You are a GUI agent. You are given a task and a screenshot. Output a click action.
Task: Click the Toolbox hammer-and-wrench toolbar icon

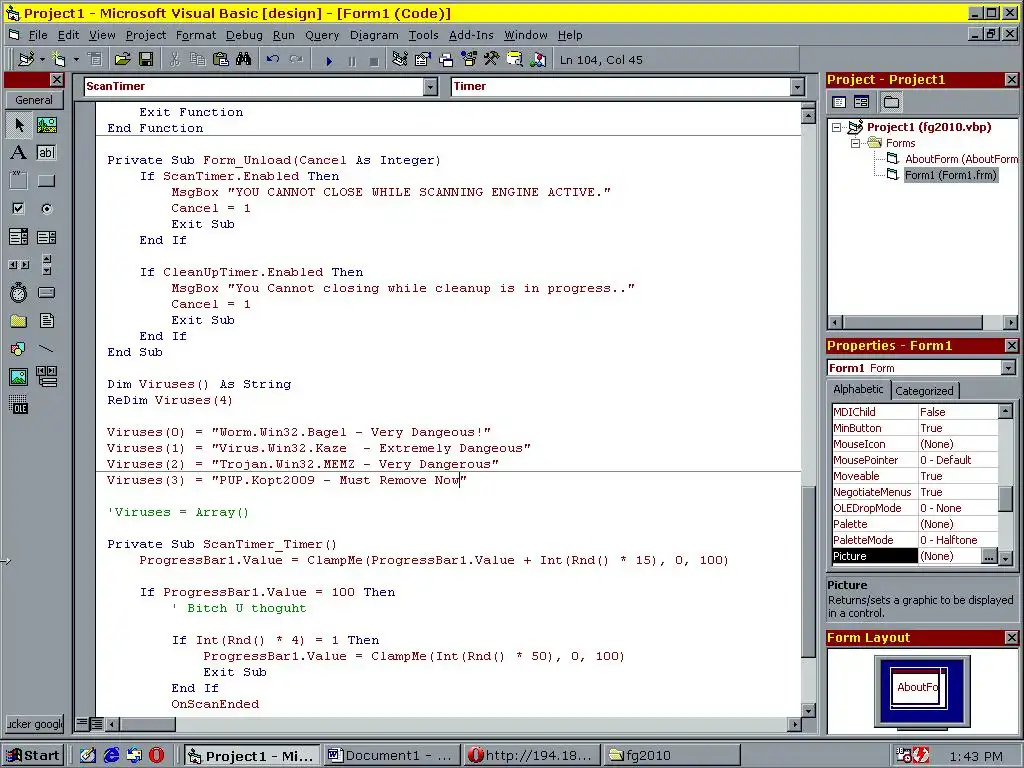(491, 60)
